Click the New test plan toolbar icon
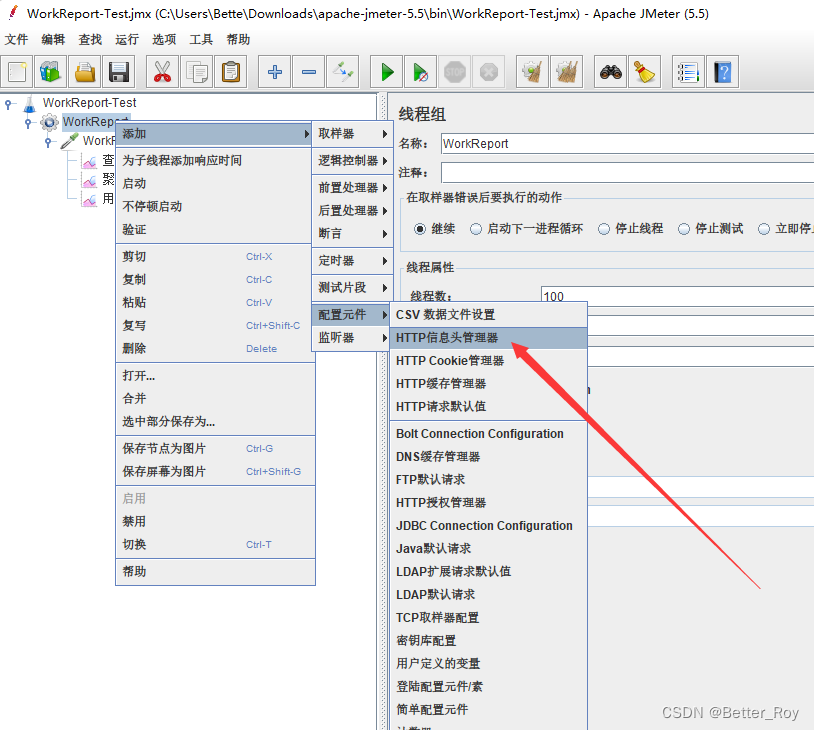 click(17, 72)
